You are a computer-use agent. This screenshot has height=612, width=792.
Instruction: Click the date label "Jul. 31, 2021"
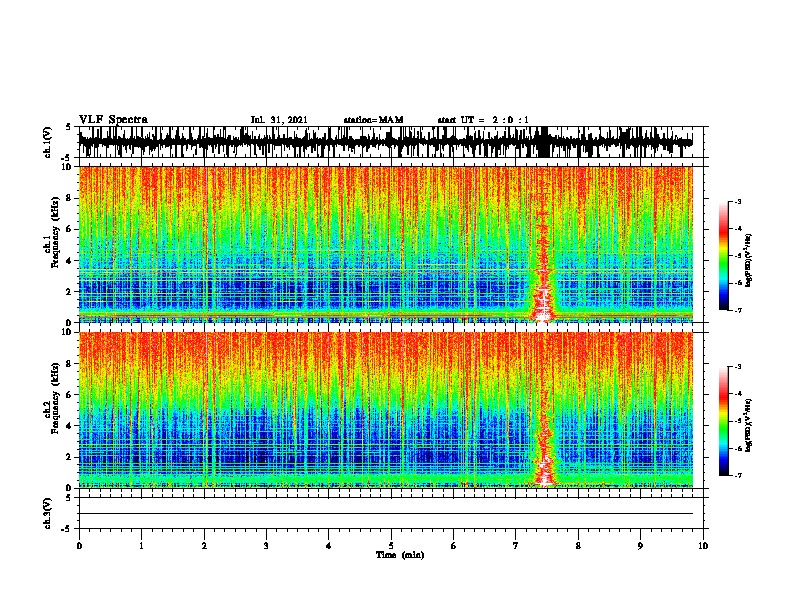[x=279, y=120]
